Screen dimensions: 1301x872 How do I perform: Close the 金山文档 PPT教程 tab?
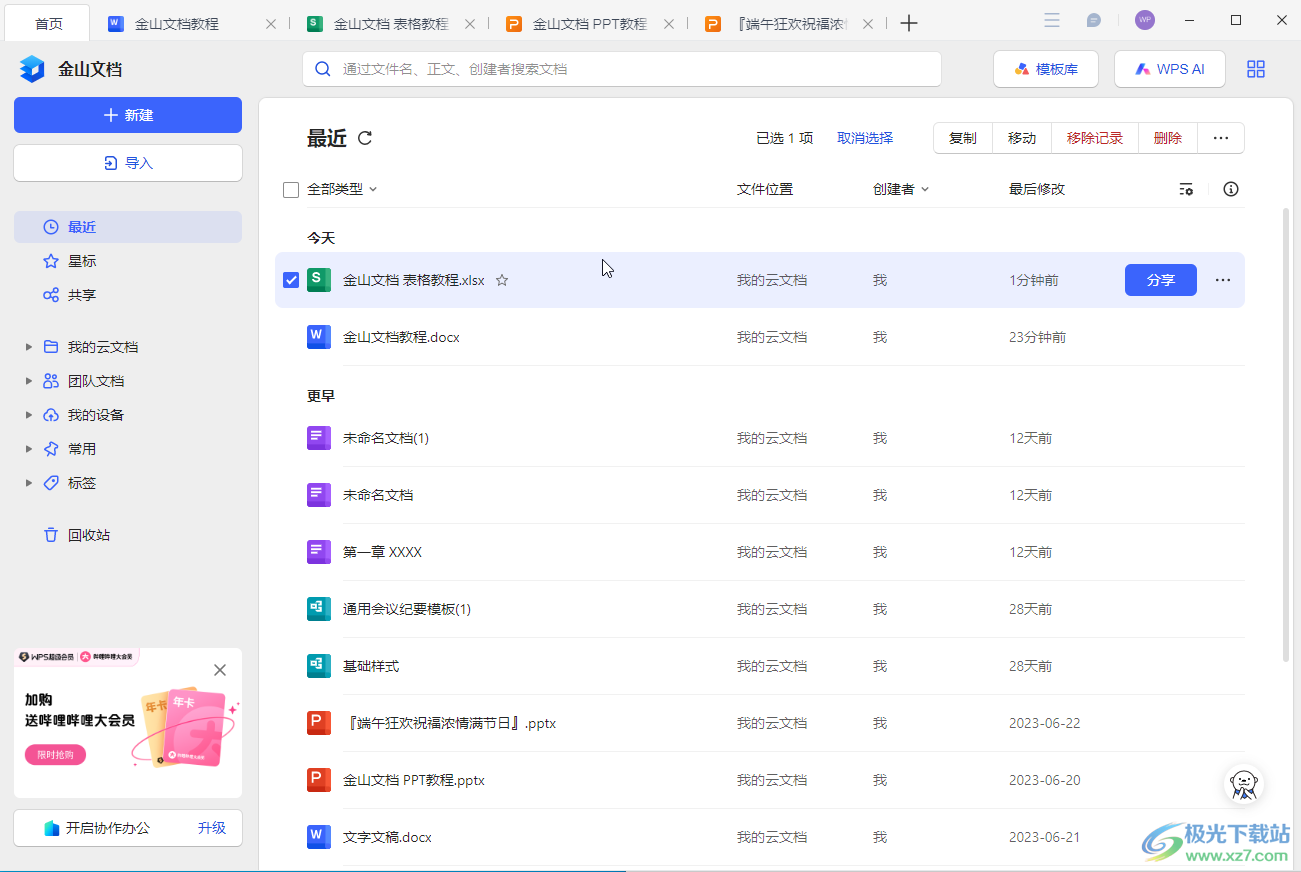[x=669, y=24]
